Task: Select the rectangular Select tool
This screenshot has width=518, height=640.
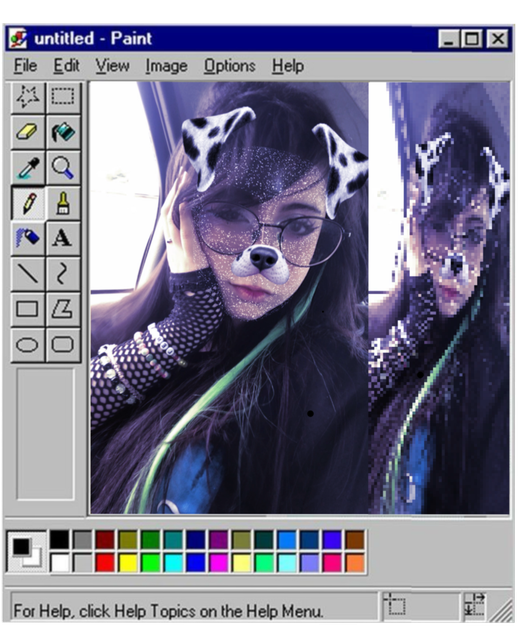Action: click(x=62, y=96)
